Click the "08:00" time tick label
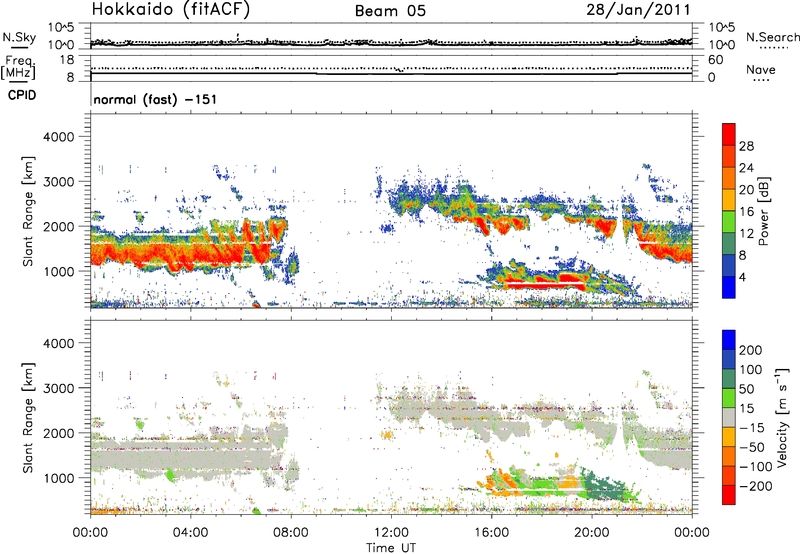The width and height of the screenshot is (800, 554). [x=291, y=533]
